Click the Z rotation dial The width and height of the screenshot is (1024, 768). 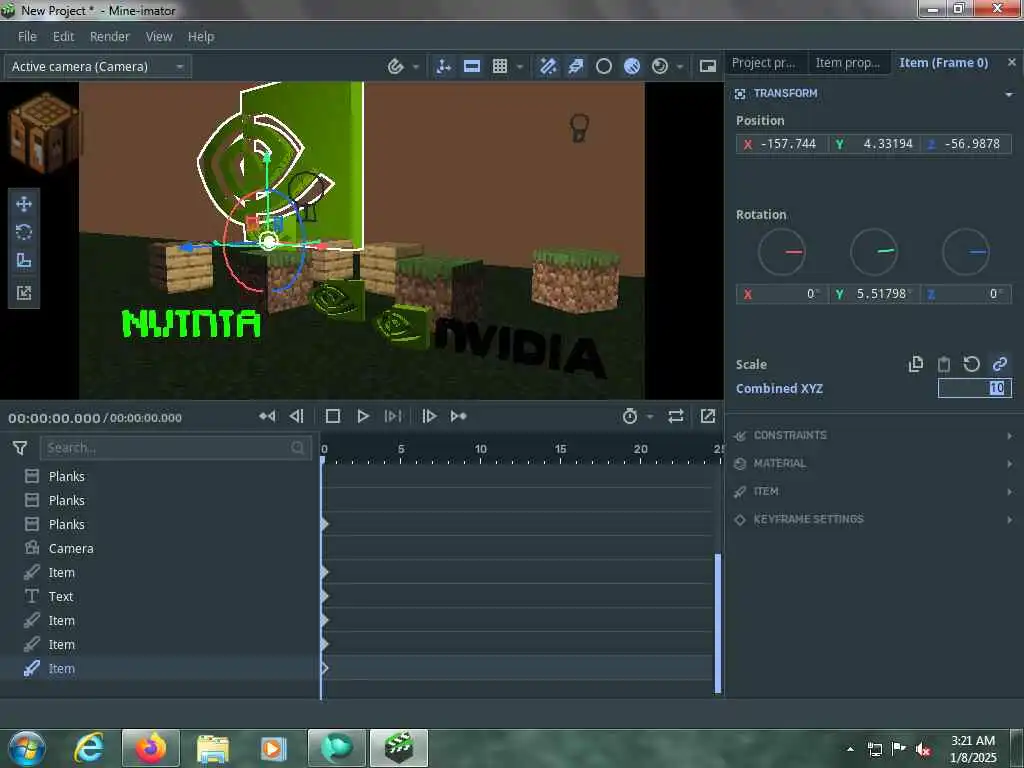pyautogui.click(x=966, y=251)
